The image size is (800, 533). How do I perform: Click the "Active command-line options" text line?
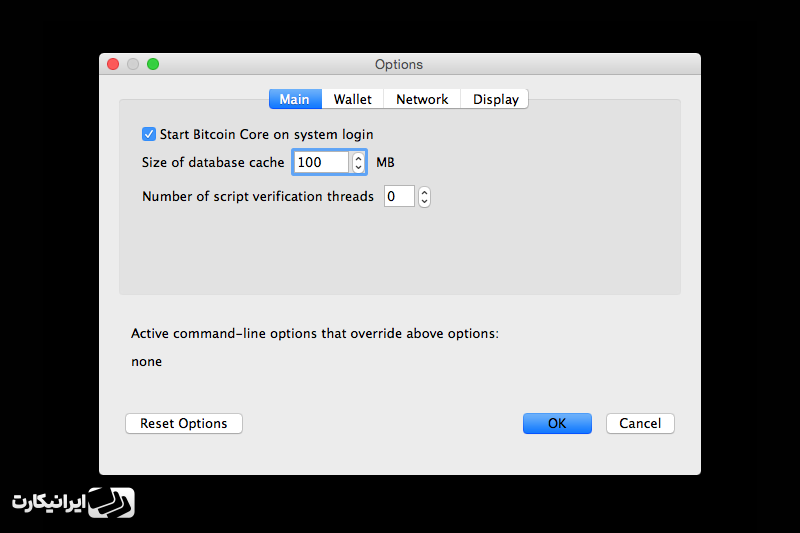(x=315, y=334)
